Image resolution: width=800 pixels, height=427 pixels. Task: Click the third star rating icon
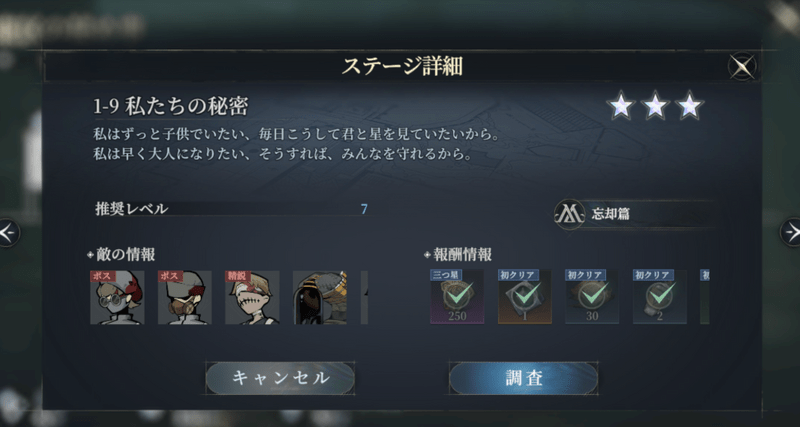689,106
